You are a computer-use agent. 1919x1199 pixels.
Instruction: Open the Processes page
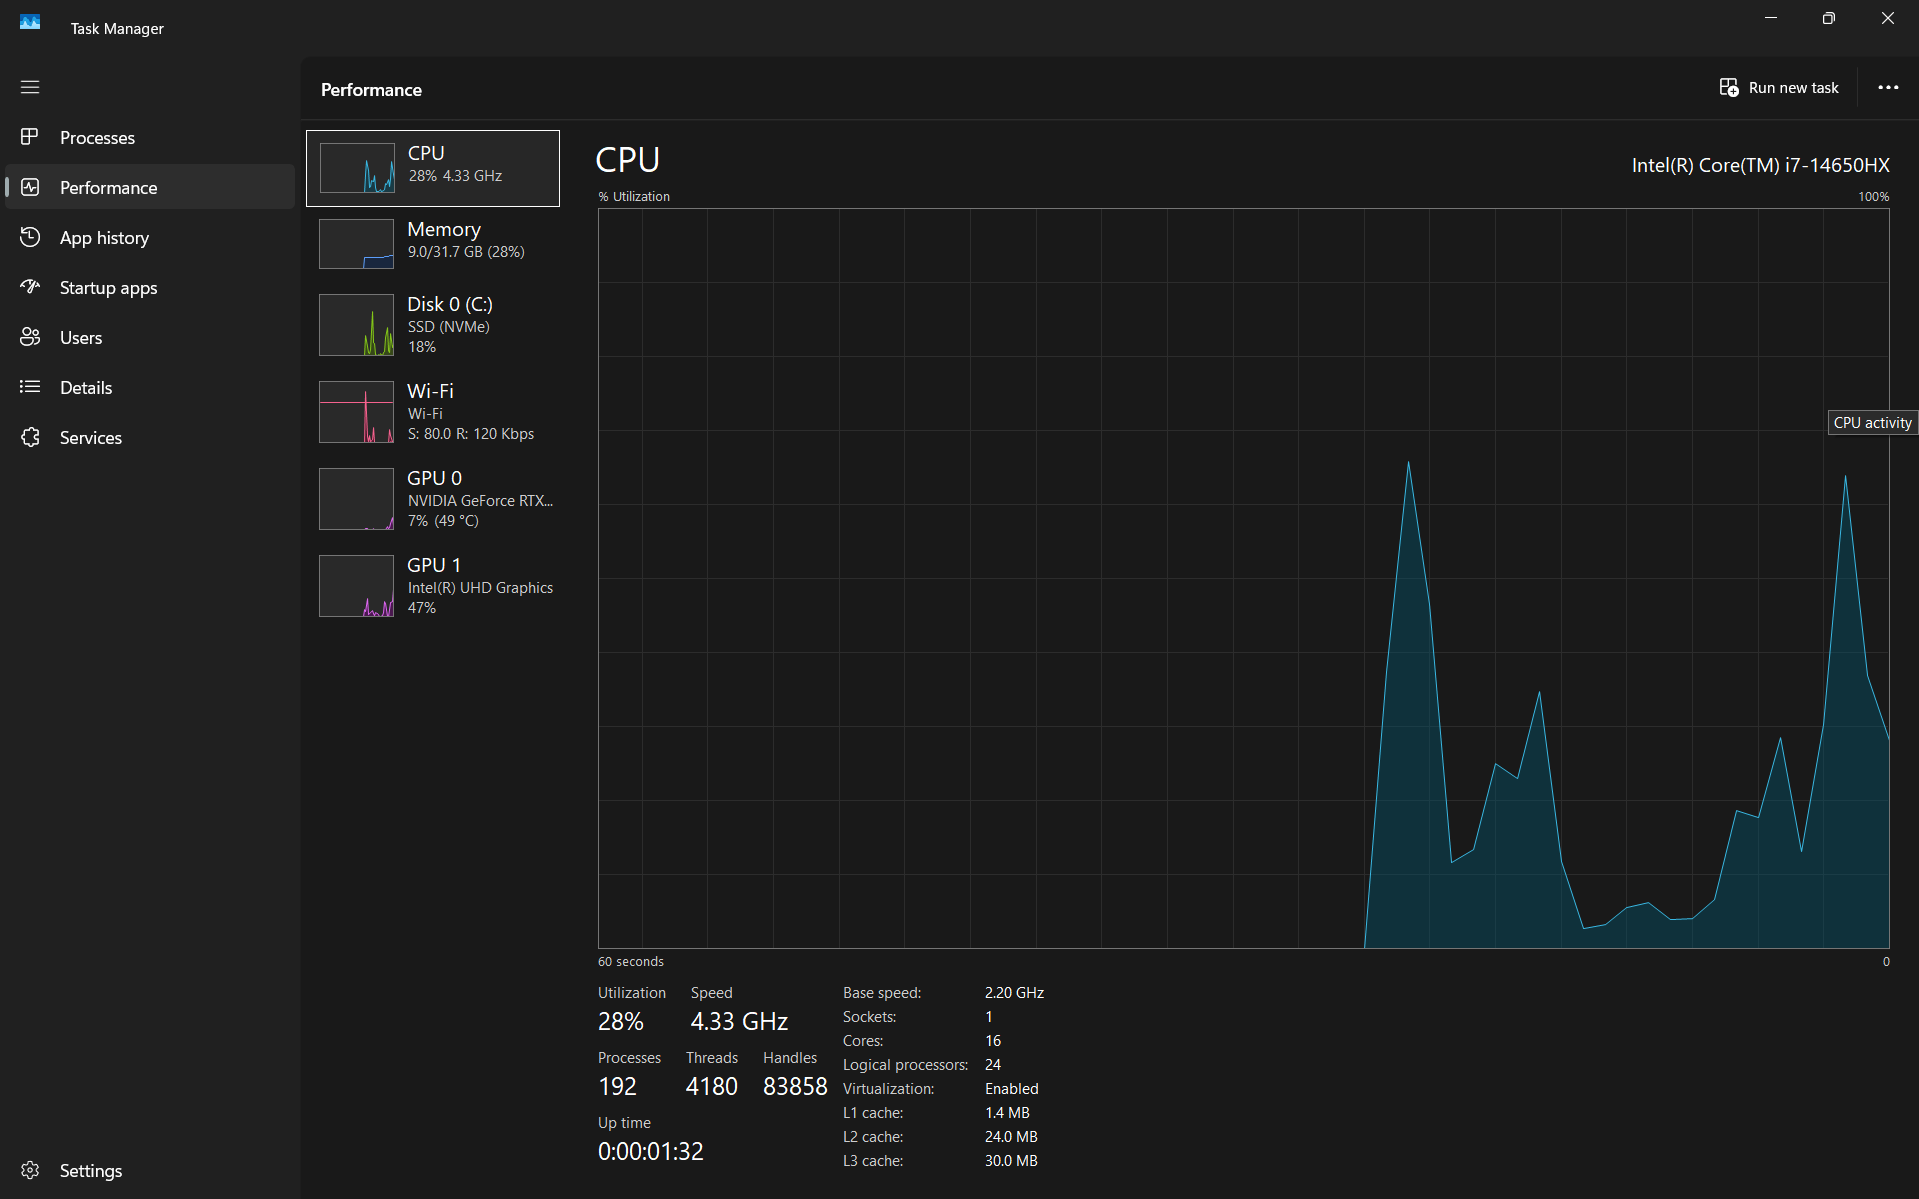tap(150, 137)
